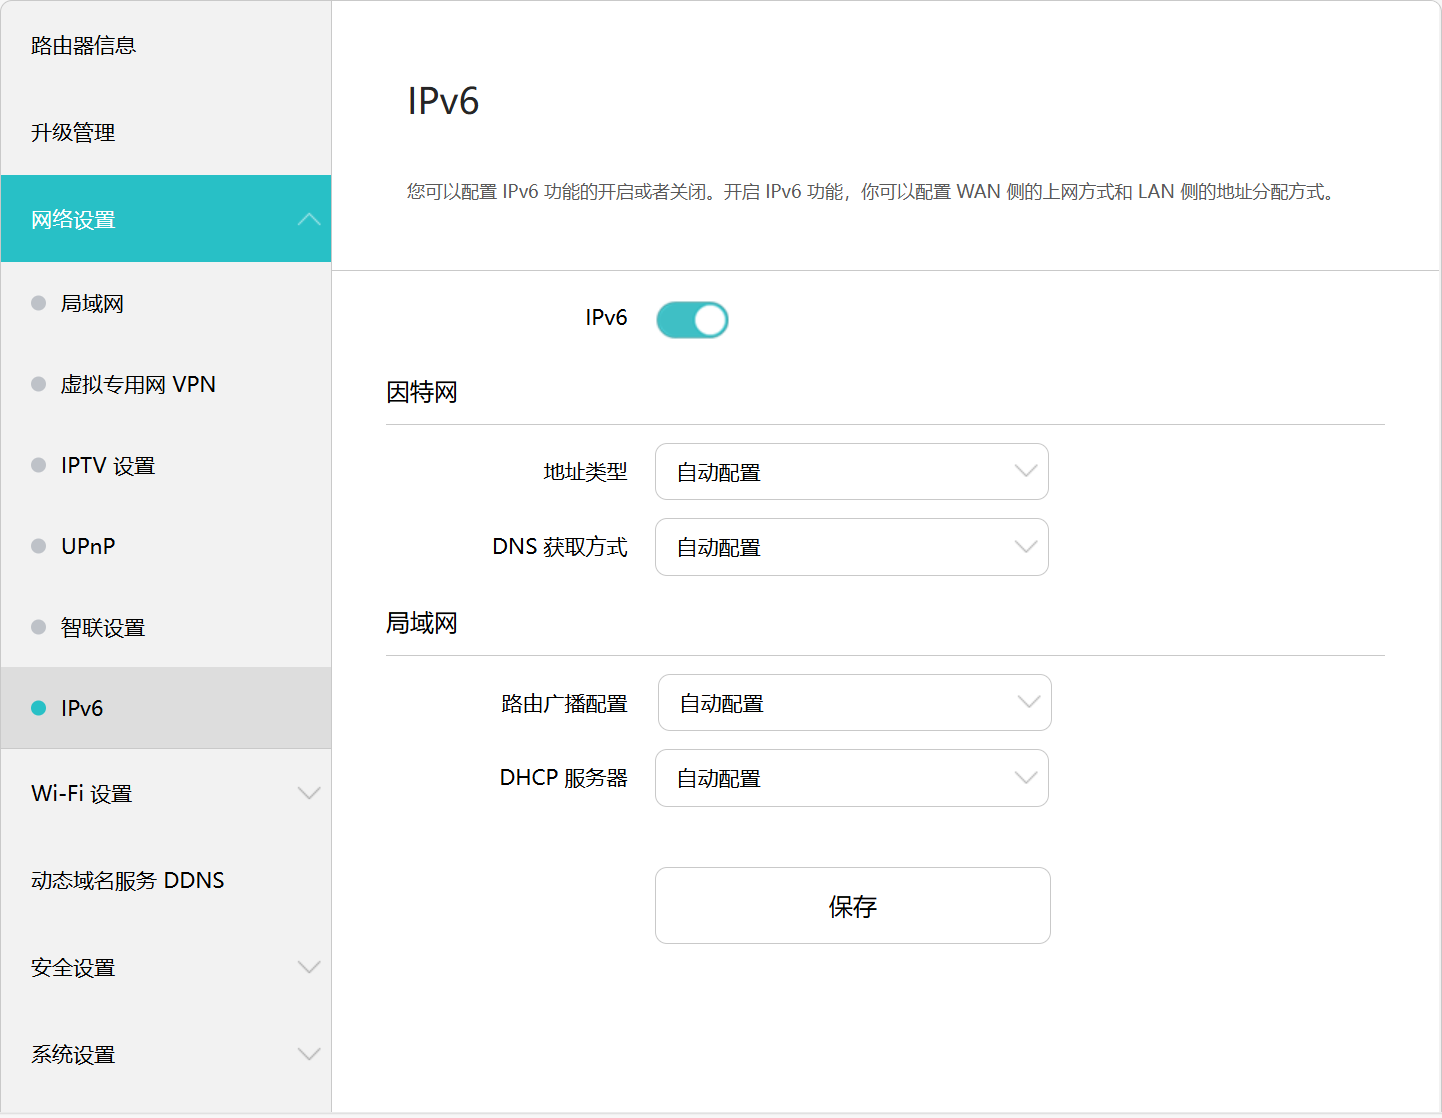This screenshot has height=1118, width=1442.
Task: Select 局域网 in the sidebar submenu
Action: pos(166,303)
